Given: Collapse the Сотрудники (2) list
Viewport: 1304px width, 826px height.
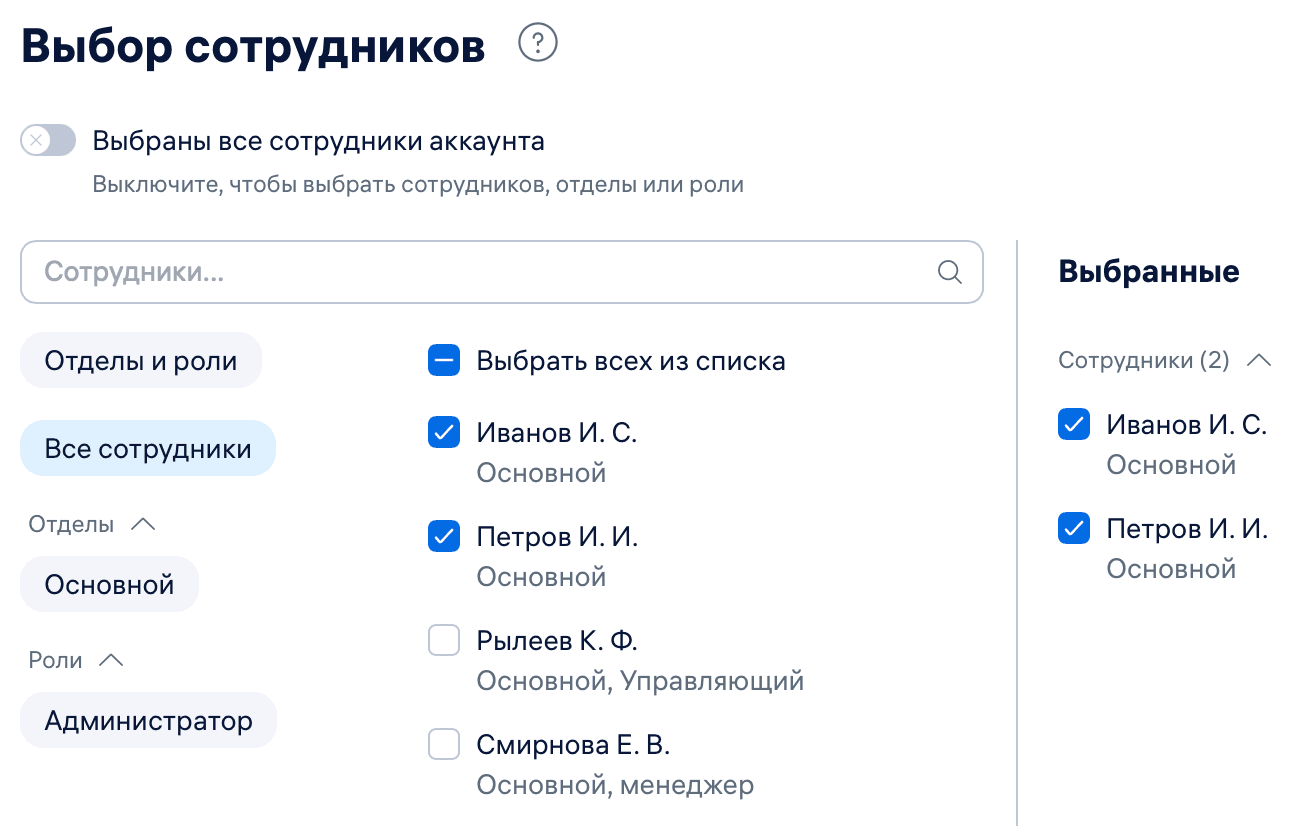Looking at the screenshot, I should tap(1260, 360).
